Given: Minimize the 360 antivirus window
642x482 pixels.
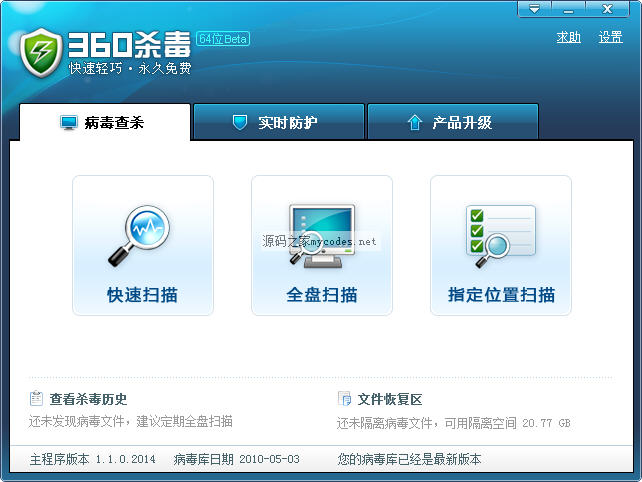Looking at the screenshot, I should click(568, 9).
